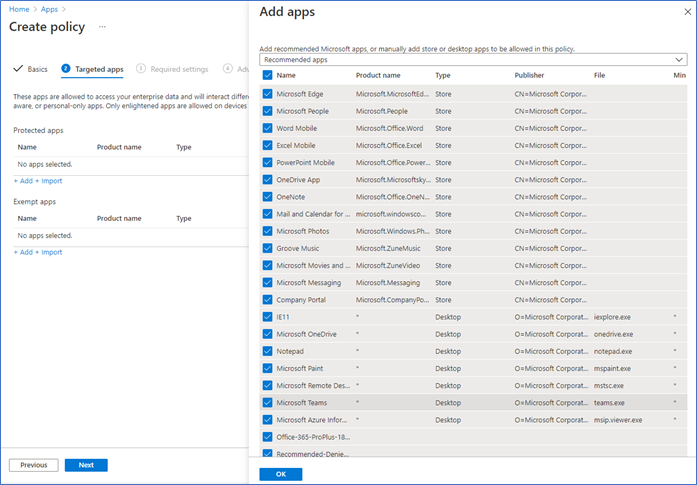Open the Required settings tab
This screenshot has height=485, width=697.
tap(172, 69)
